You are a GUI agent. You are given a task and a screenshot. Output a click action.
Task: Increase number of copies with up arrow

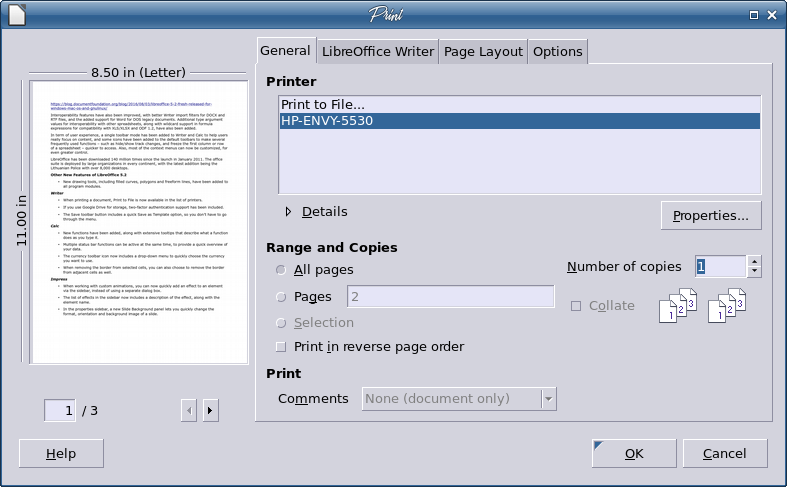tap(754, 261)
